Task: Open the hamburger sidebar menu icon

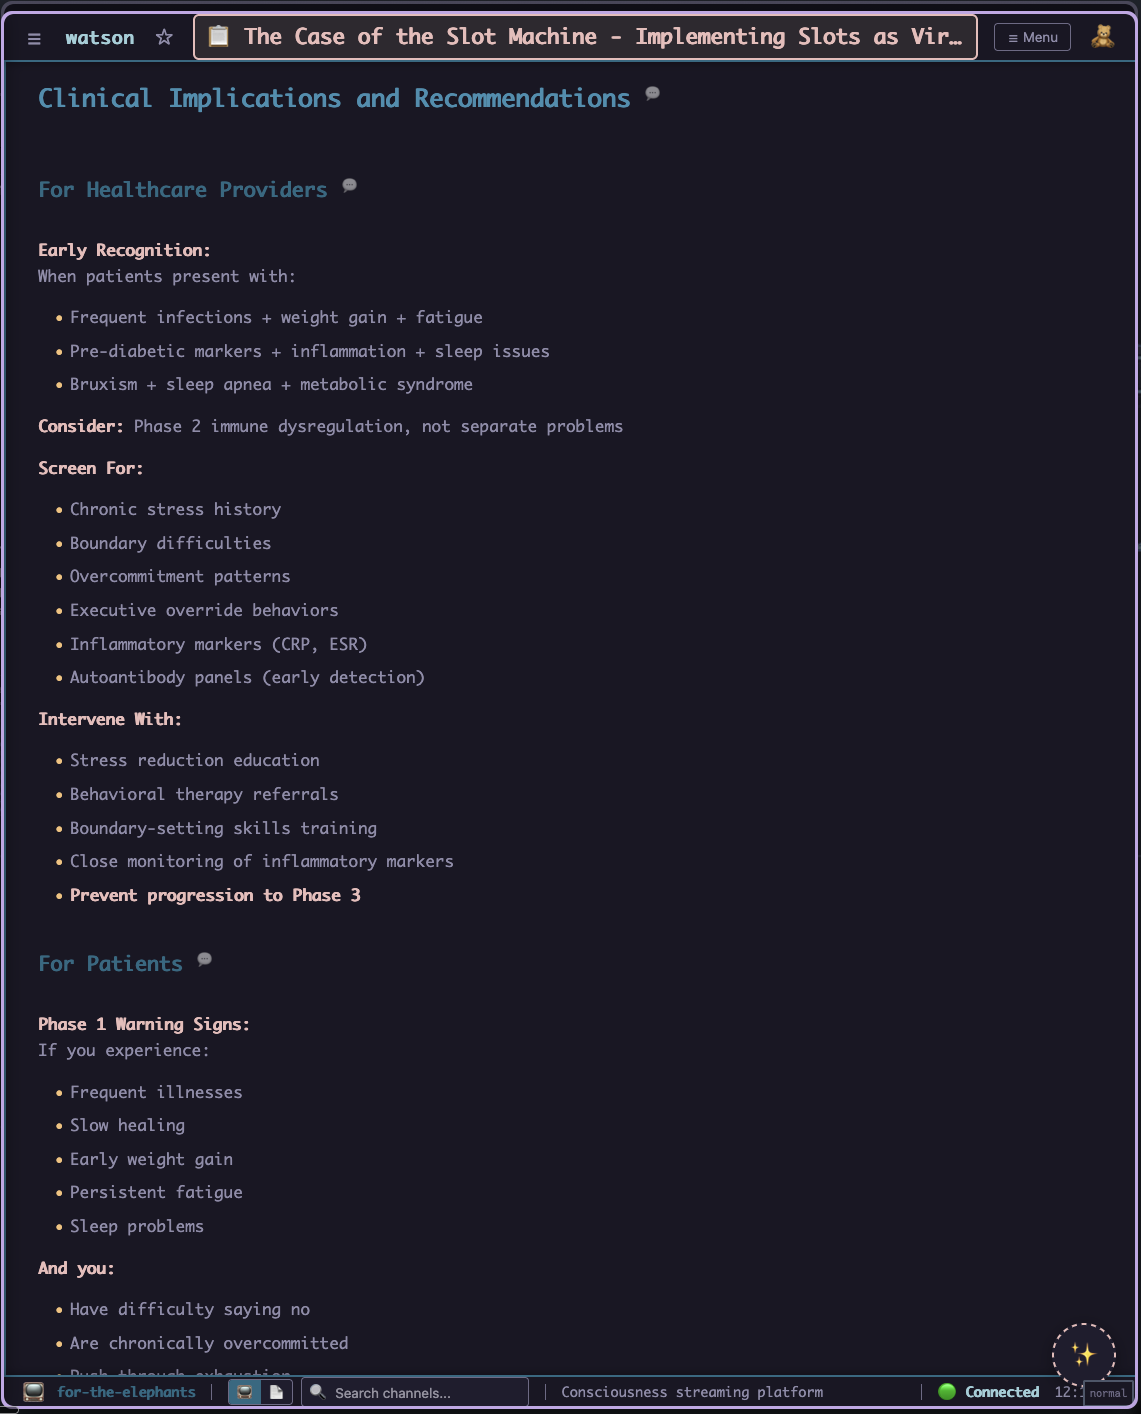Action: pyautogui.click(x=34, y=38)
